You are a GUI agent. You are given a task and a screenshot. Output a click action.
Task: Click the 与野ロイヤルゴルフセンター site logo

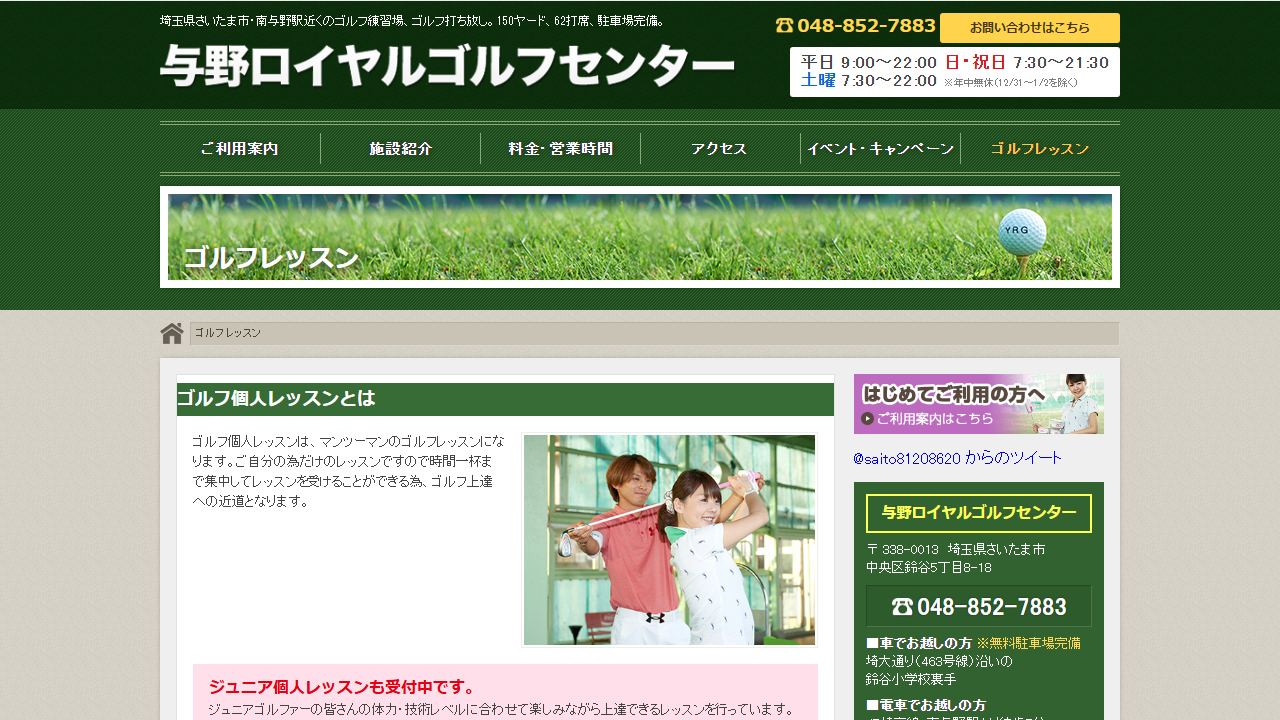(447, 66)
